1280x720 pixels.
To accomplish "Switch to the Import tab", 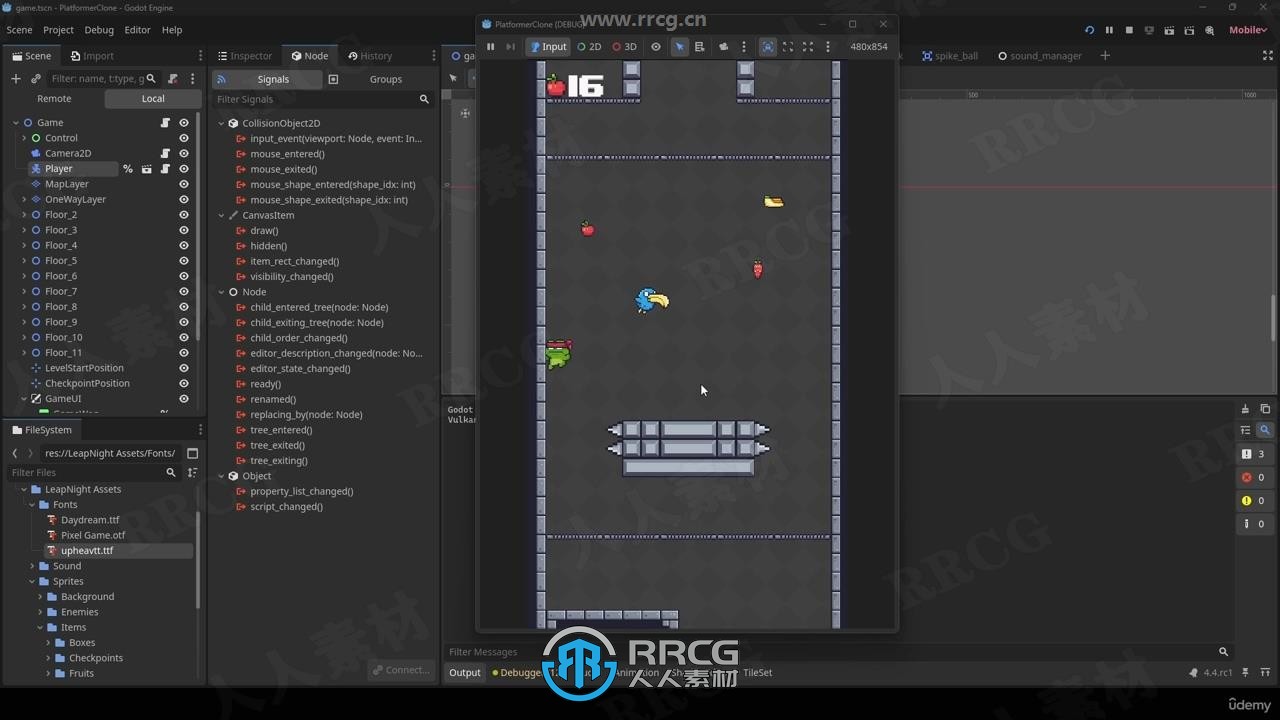I will coord(91,56).
